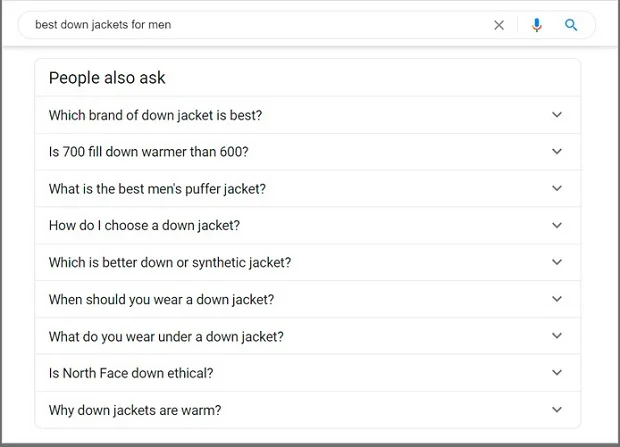This screenshot has height=447, width=620.
Task: Expand chevron for 'Is North Face down ethical?'
Action: (x=557, y=373)
